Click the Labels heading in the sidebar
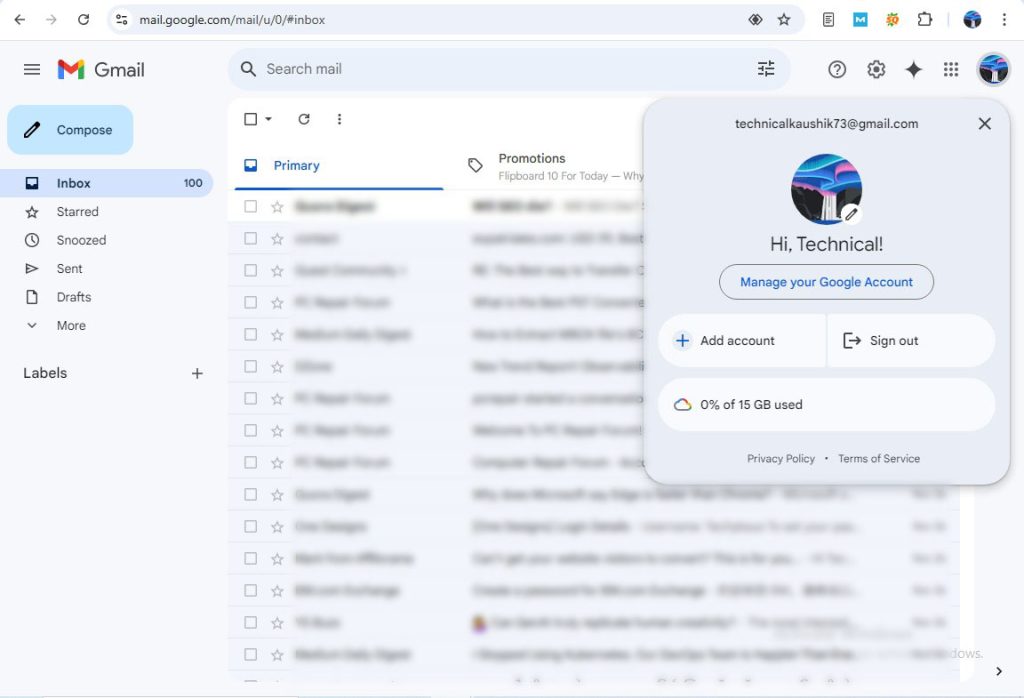 [45, 373]
